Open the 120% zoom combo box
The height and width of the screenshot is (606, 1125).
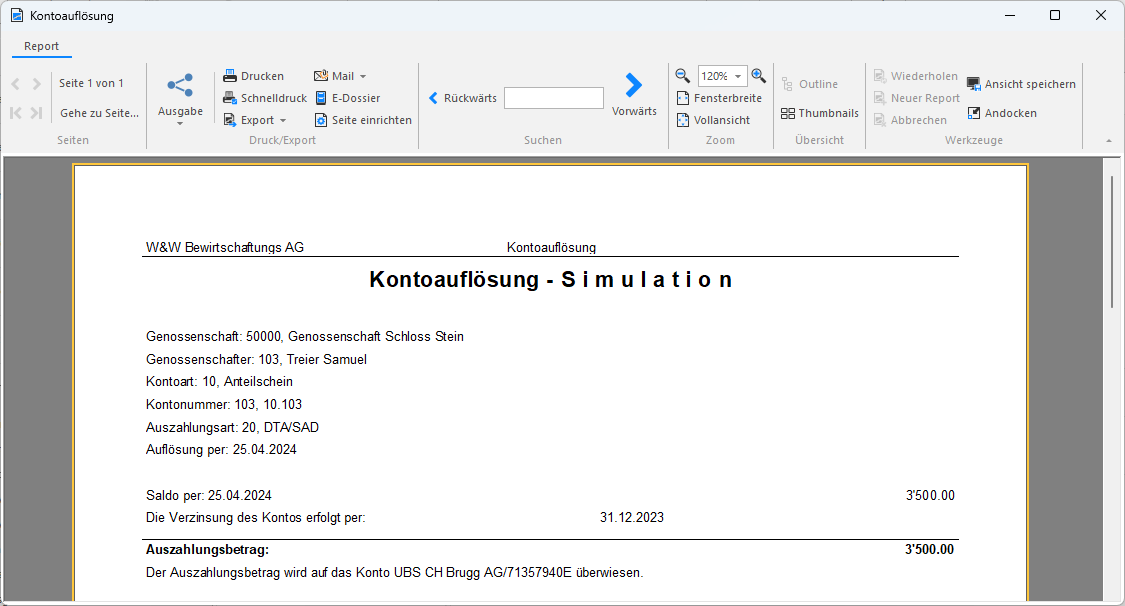point(722,75)
